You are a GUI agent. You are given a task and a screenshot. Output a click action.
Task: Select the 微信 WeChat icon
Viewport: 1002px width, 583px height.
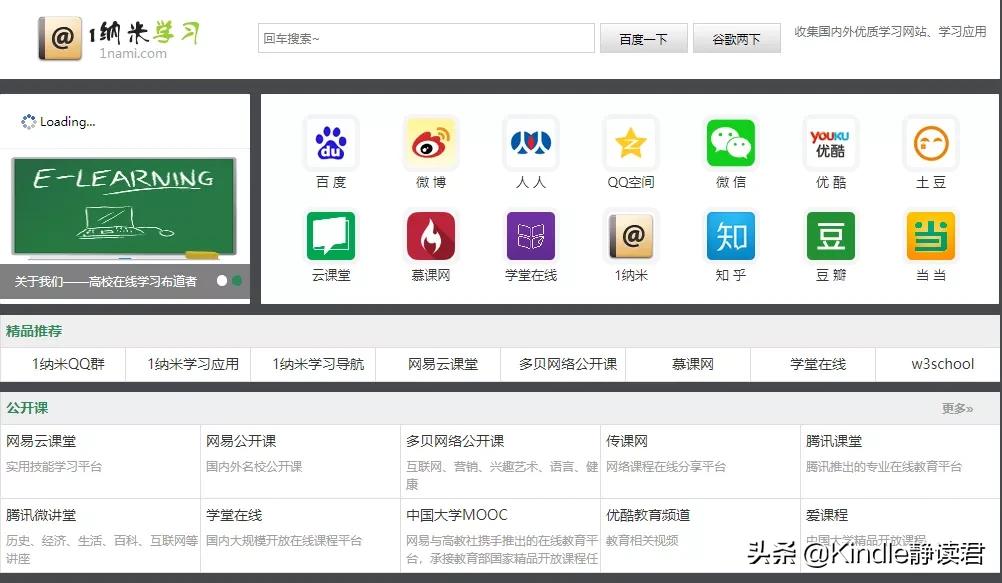click(731, 143)
